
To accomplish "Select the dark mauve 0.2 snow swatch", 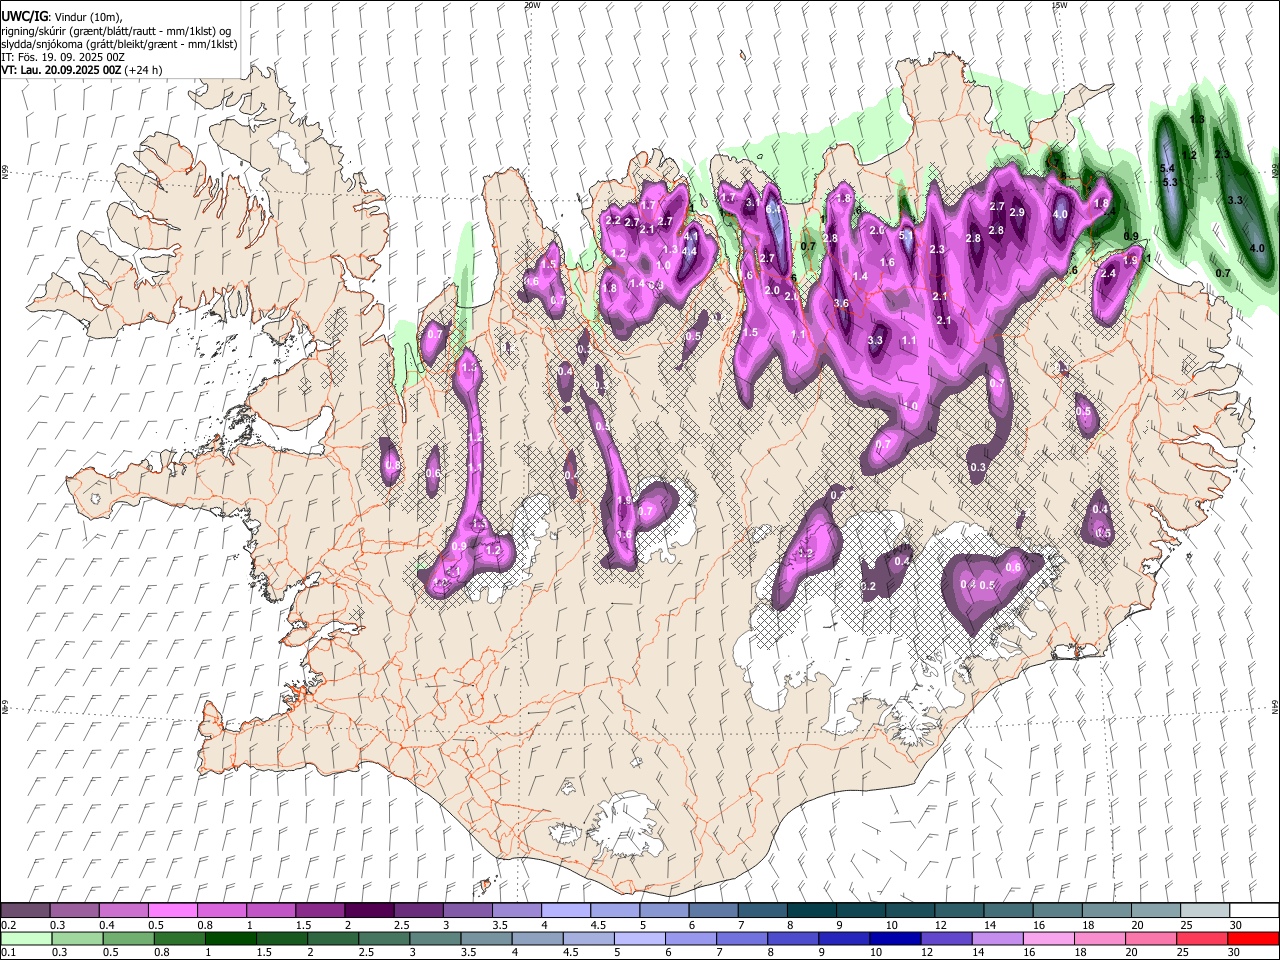I will (25, 910).
